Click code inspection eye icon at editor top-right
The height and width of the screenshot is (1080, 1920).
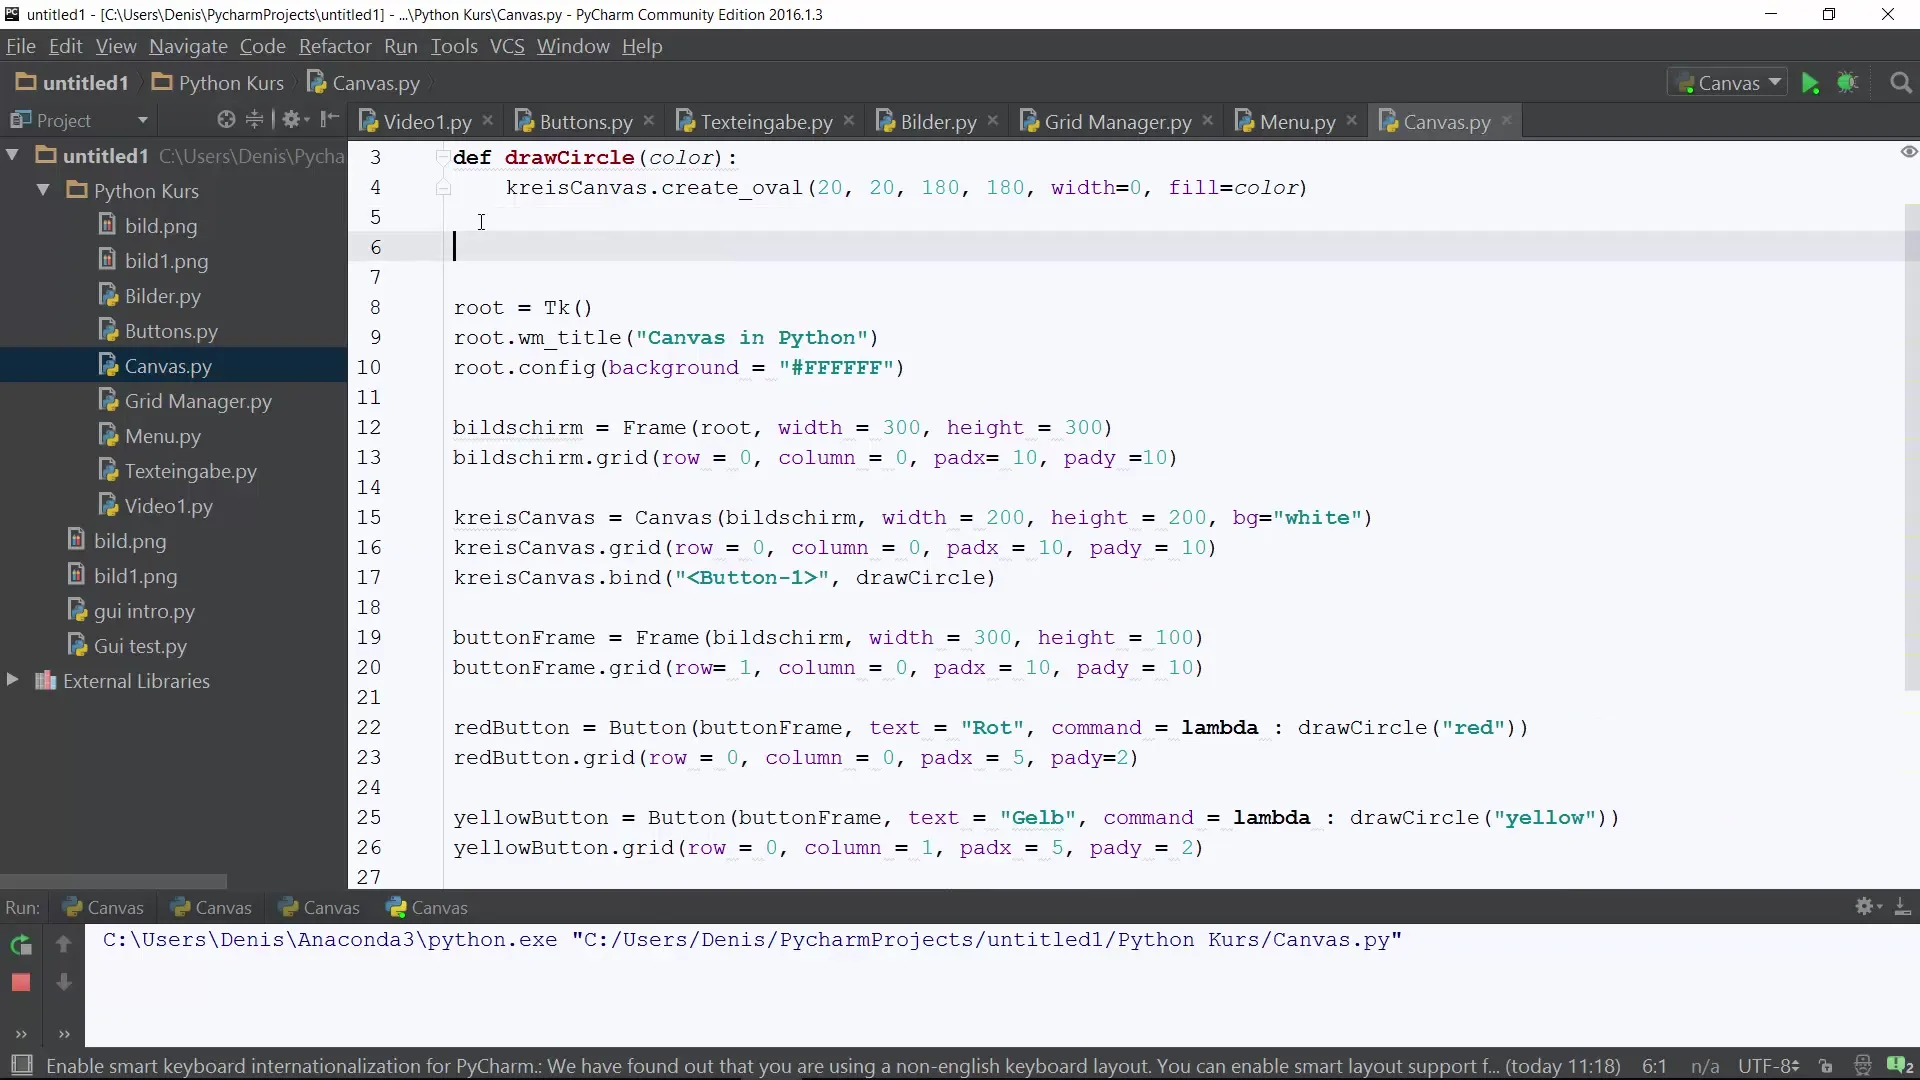(x=1908, y=152)
